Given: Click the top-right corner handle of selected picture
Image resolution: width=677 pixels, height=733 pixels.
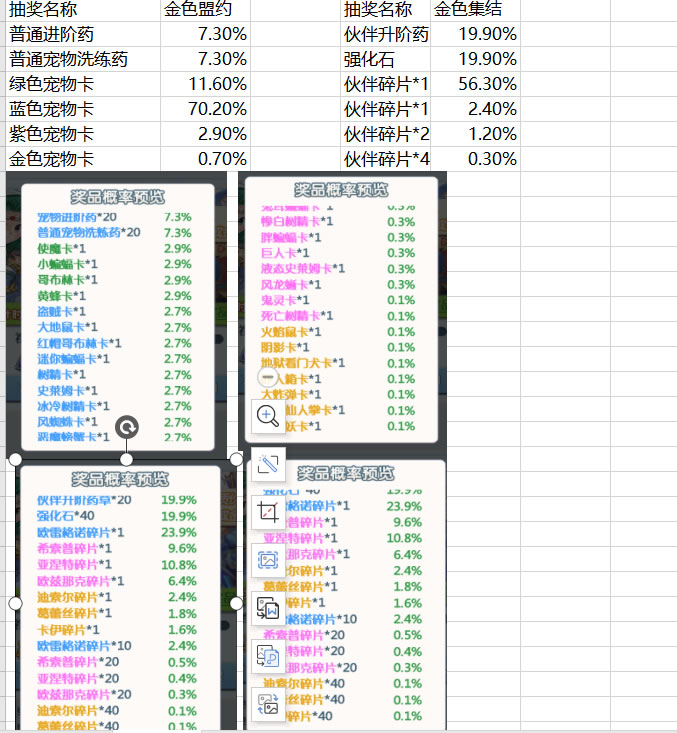Looking at the screenshot, I should click(x=237, y=460).
